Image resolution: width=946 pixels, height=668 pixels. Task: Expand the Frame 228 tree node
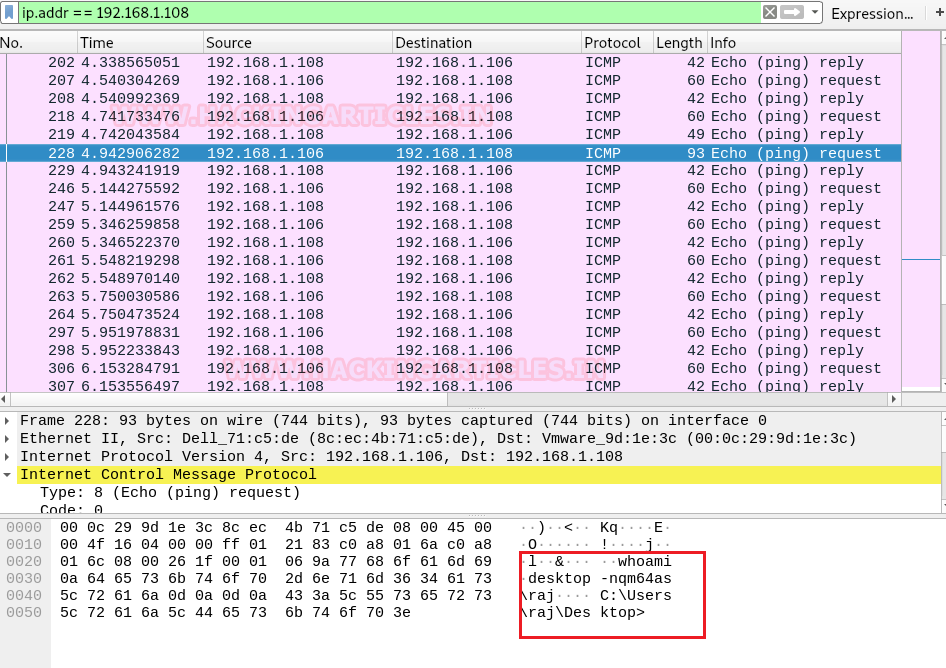(7, 421)
